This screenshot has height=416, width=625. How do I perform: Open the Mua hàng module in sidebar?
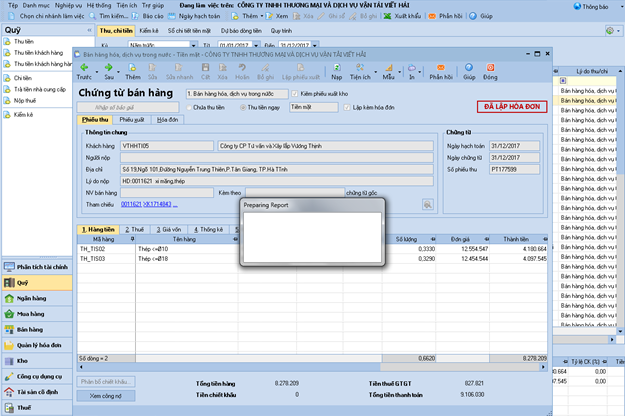tap(37, 314)
